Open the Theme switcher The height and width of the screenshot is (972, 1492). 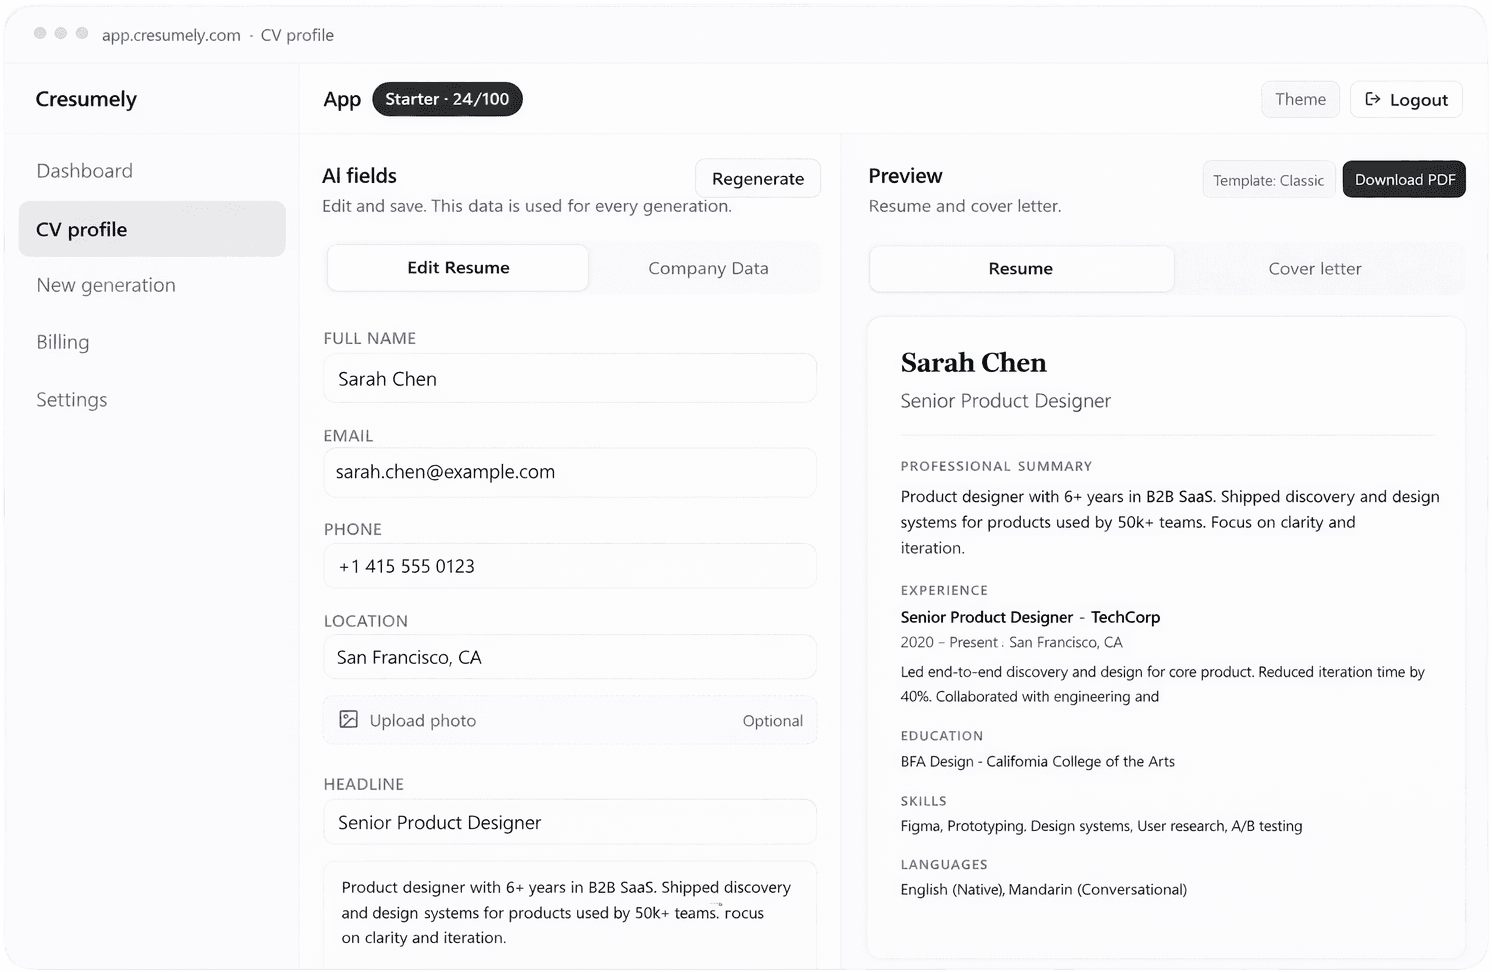click(x=1299, y=99)
